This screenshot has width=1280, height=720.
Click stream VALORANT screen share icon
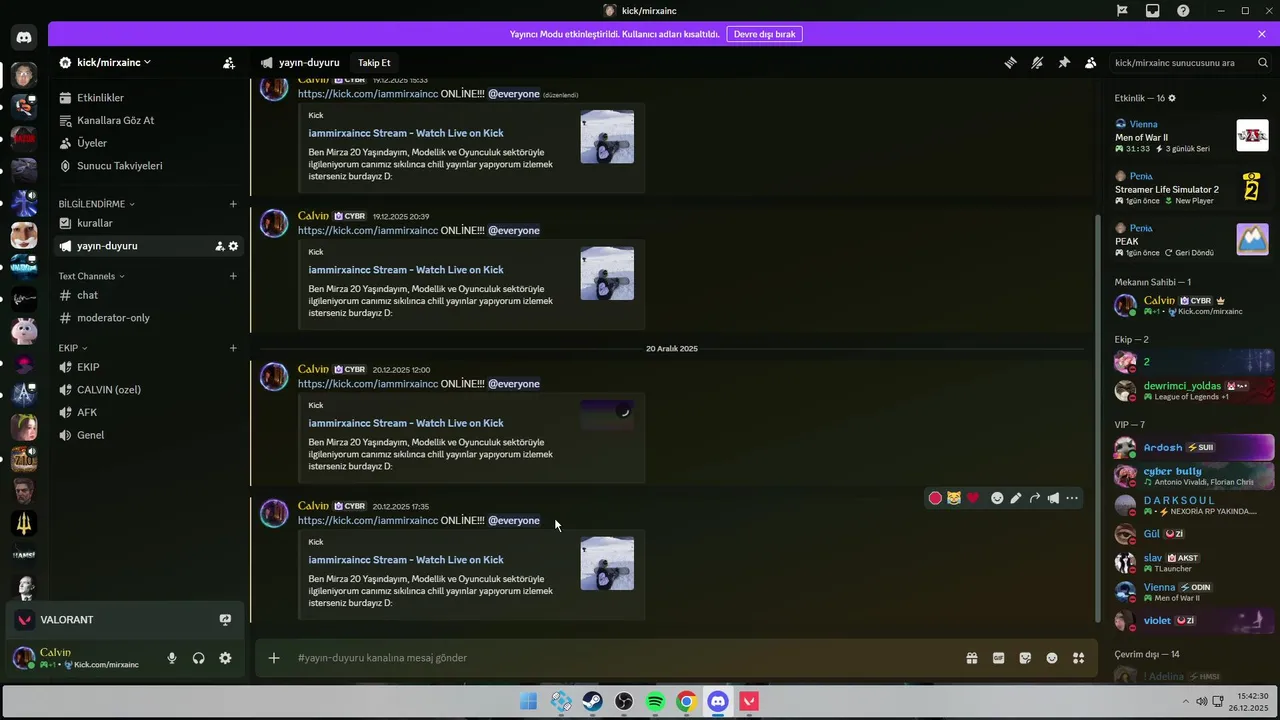coord(225,620)
